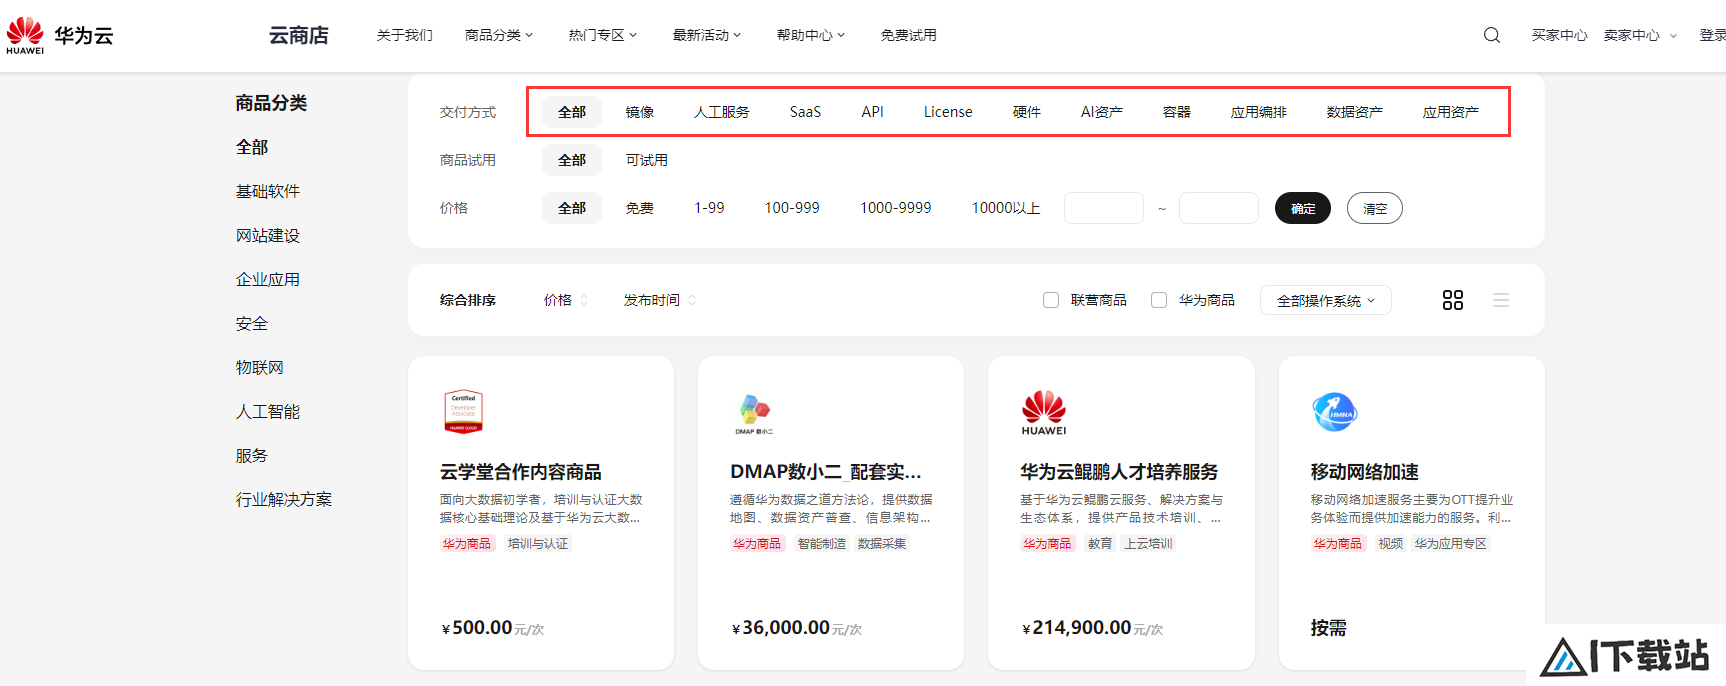Filter by 可试用 products
Image resolution: width=1726 pixels, height=686 pixels.
pos(647,160)
